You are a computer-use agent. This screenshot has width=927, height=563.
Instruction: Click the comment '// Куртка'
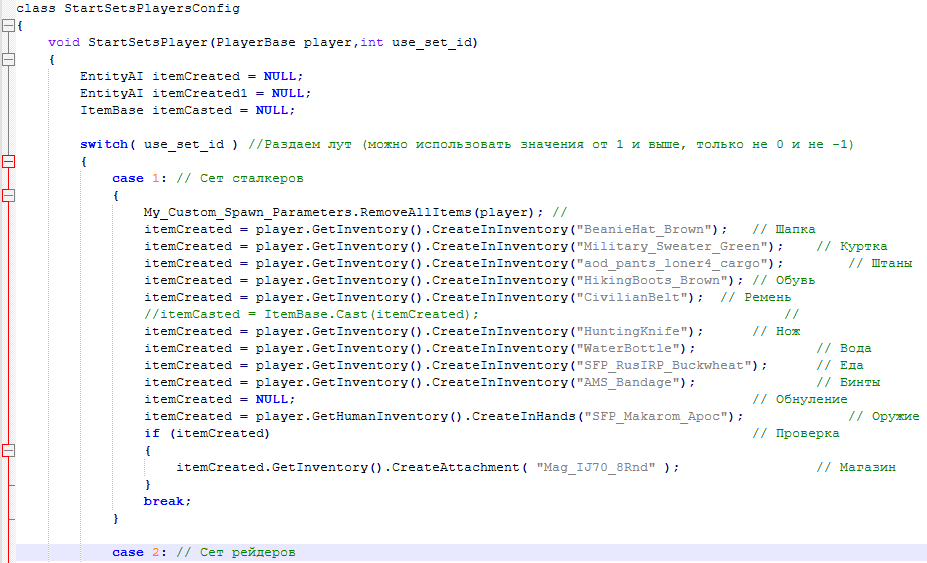[x=851, y=247]
